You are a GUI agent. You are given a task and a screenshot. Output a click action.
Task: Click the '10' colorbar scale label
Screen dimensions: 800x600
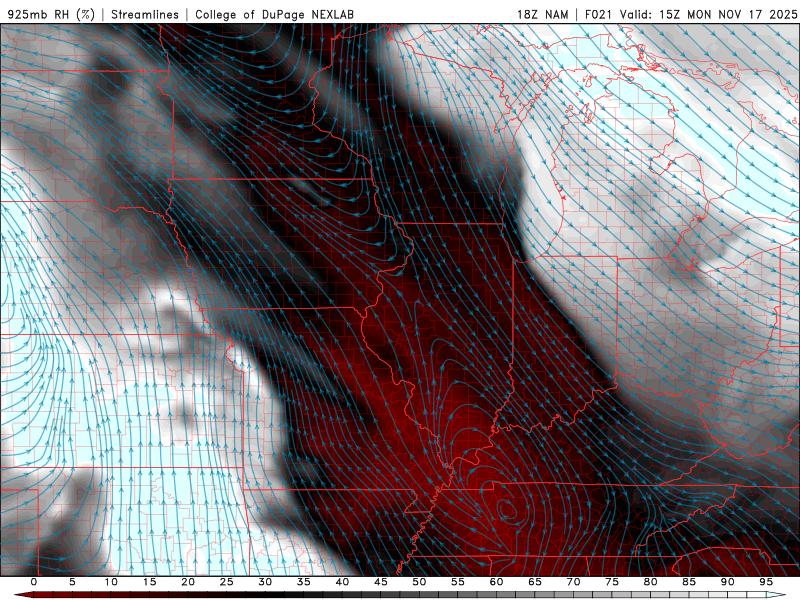[x=111, y=582]
